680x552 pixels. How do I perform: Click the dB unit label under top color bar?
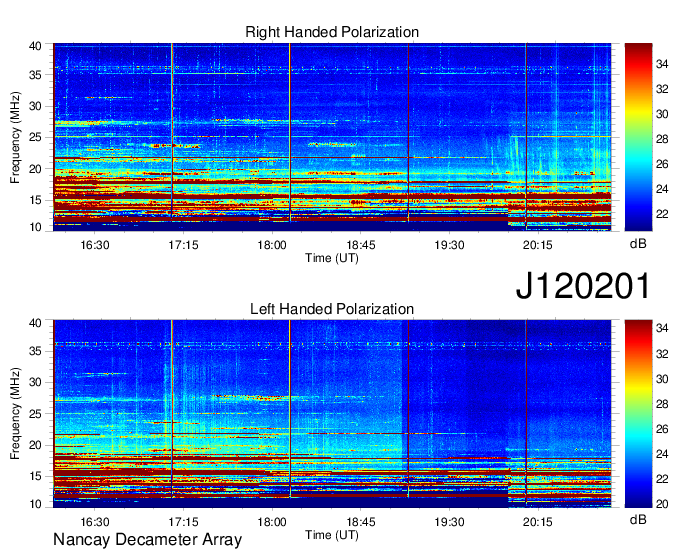pyautogui.click(x=638, y=244)
